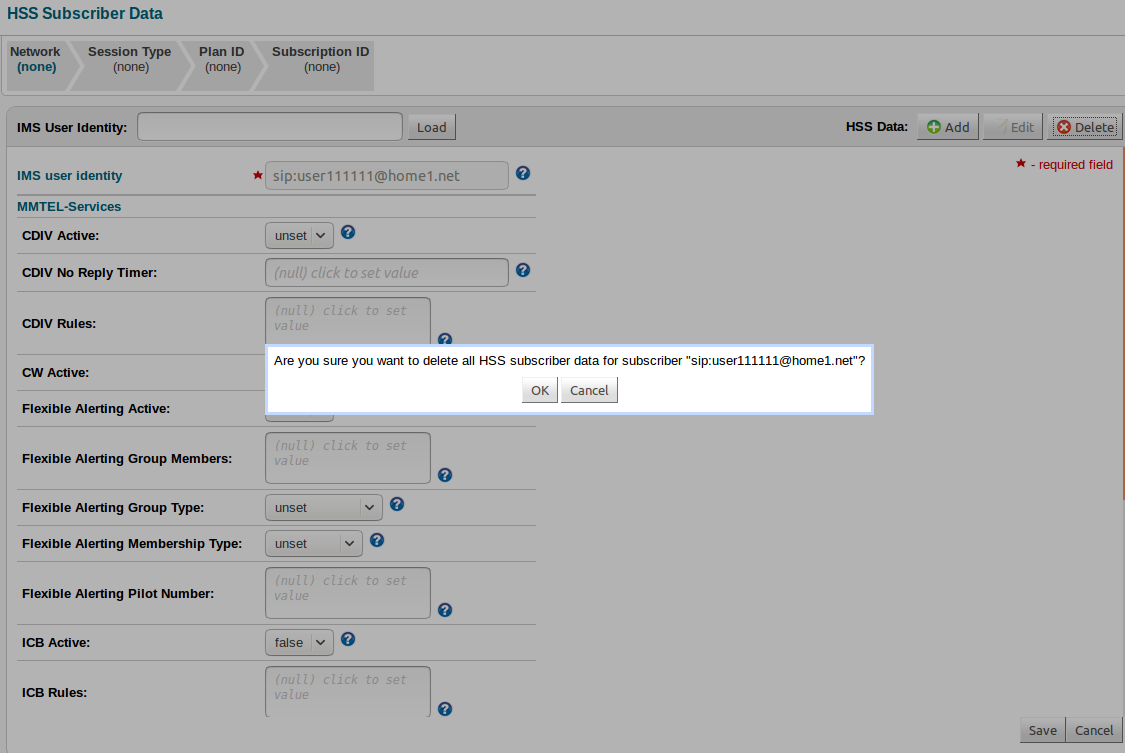The width and height of the screenshot is (1125, 753).
Task: Open help for ICB Active setting
Action: coord(347,640)
